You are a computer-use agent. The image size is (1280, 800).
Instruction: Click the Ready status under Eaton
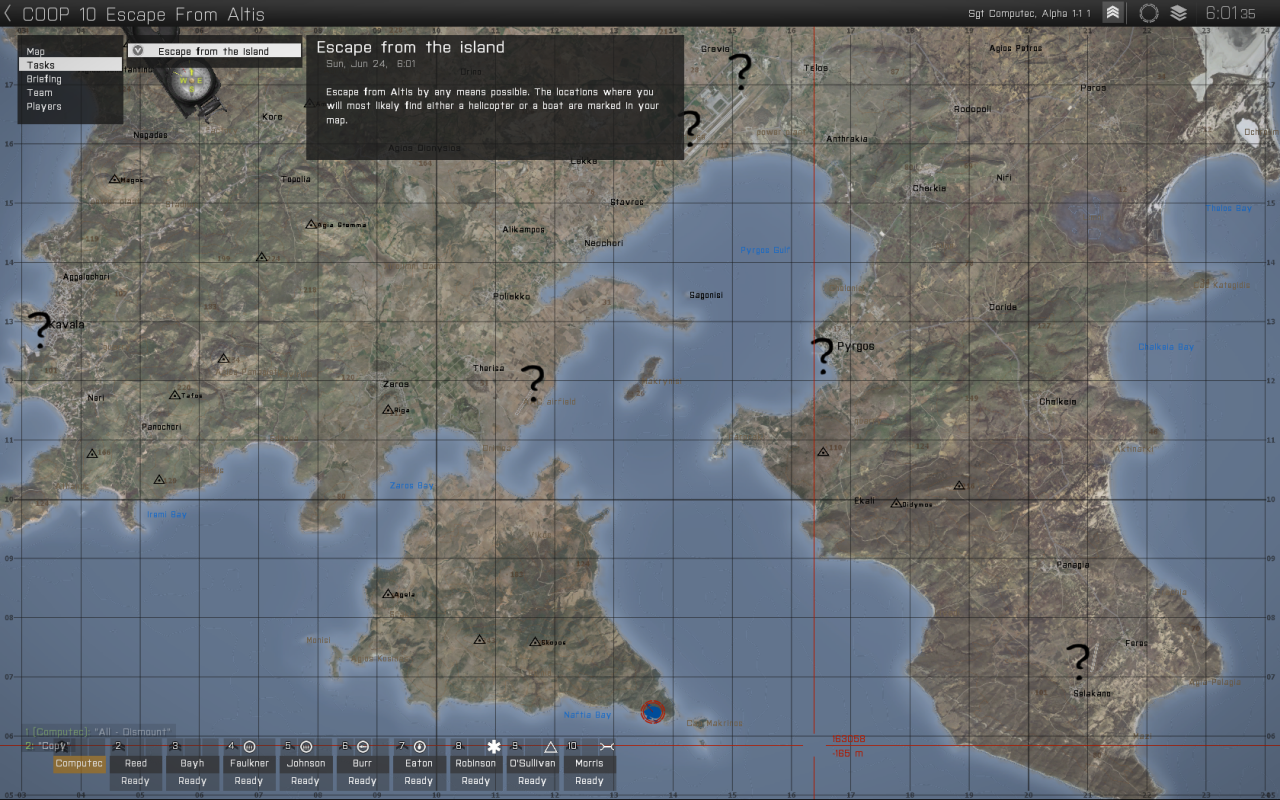point(419,781)
